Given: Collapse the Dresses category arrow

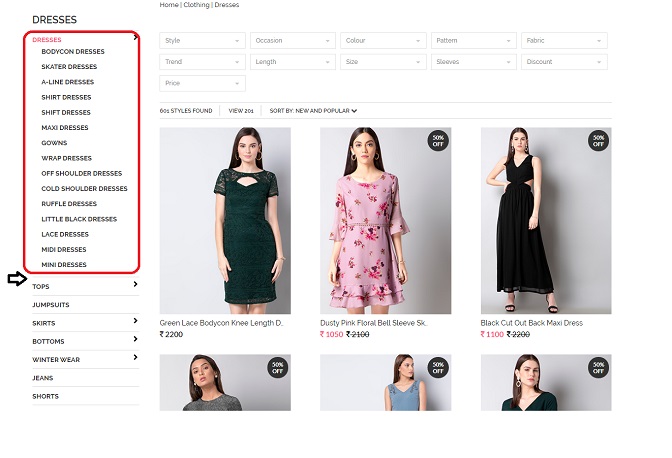Looking at the screenshot, I should tap(135, 39).
